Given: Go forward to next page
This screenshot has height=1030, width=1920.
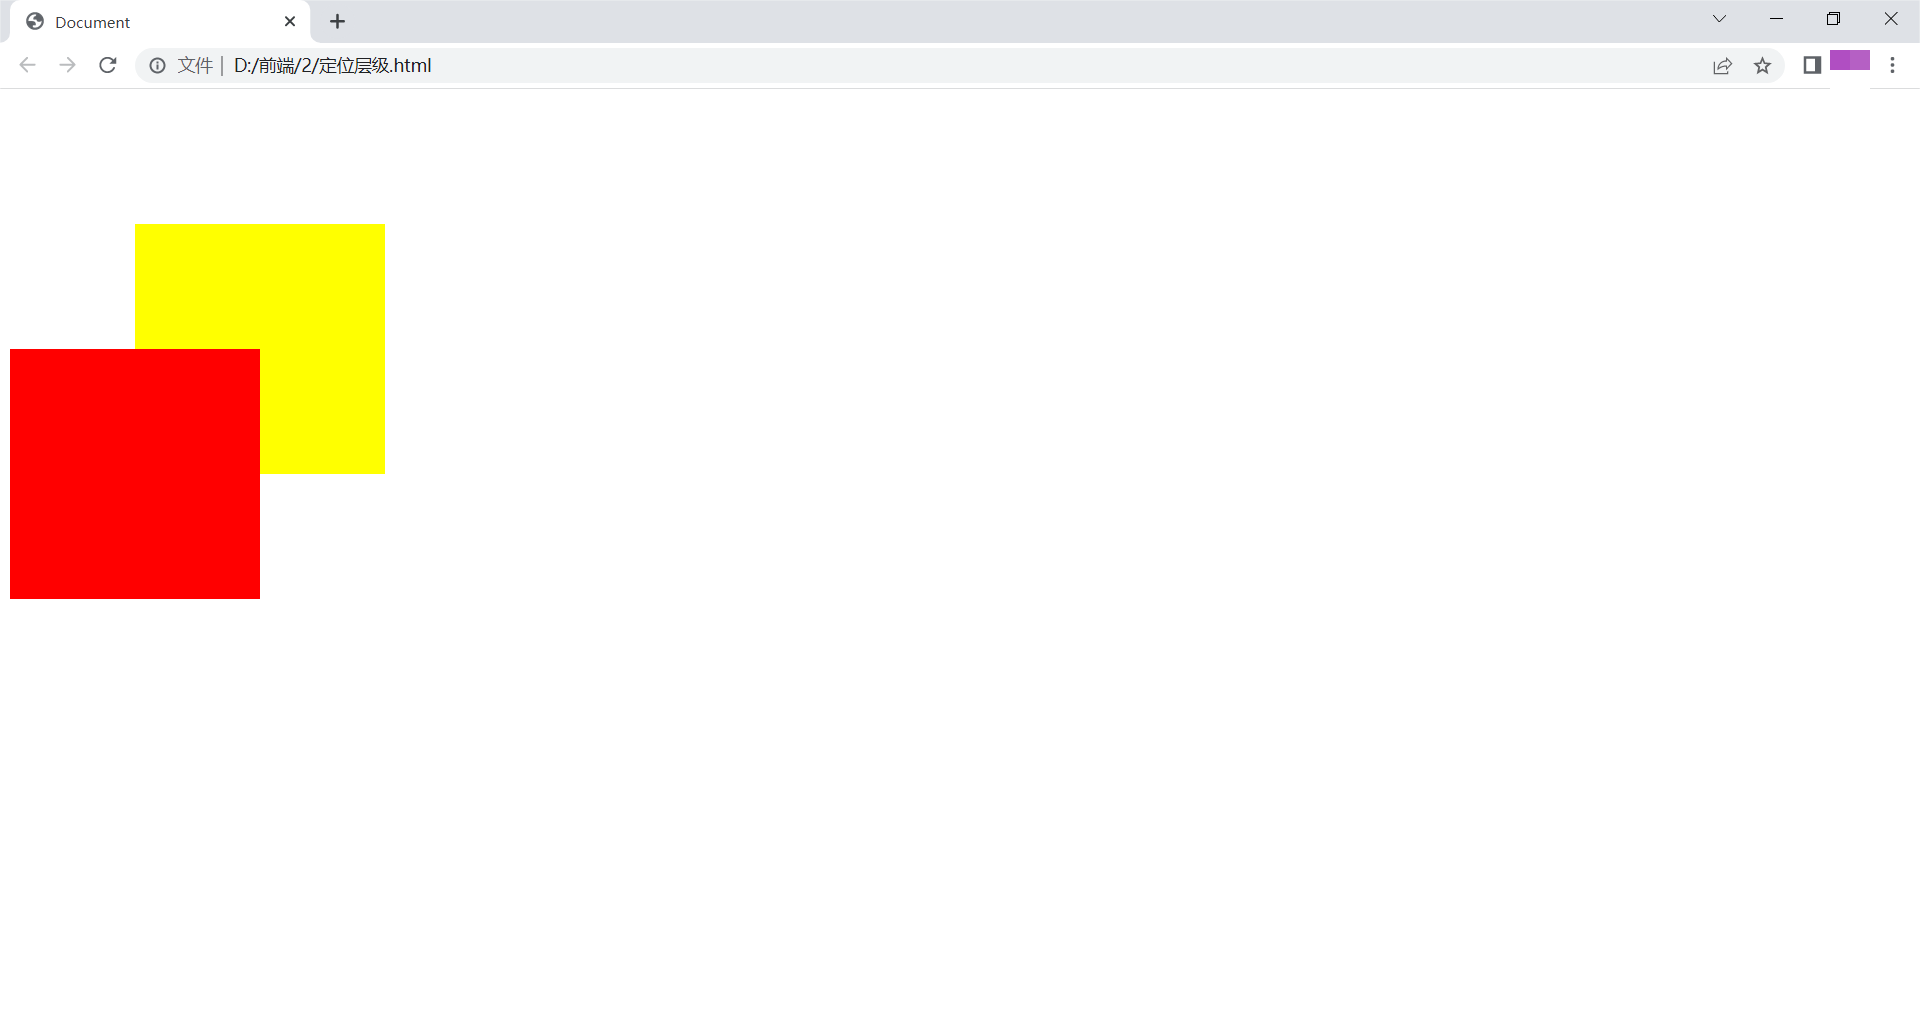Looking at the screenshot, I should (67, 65).
